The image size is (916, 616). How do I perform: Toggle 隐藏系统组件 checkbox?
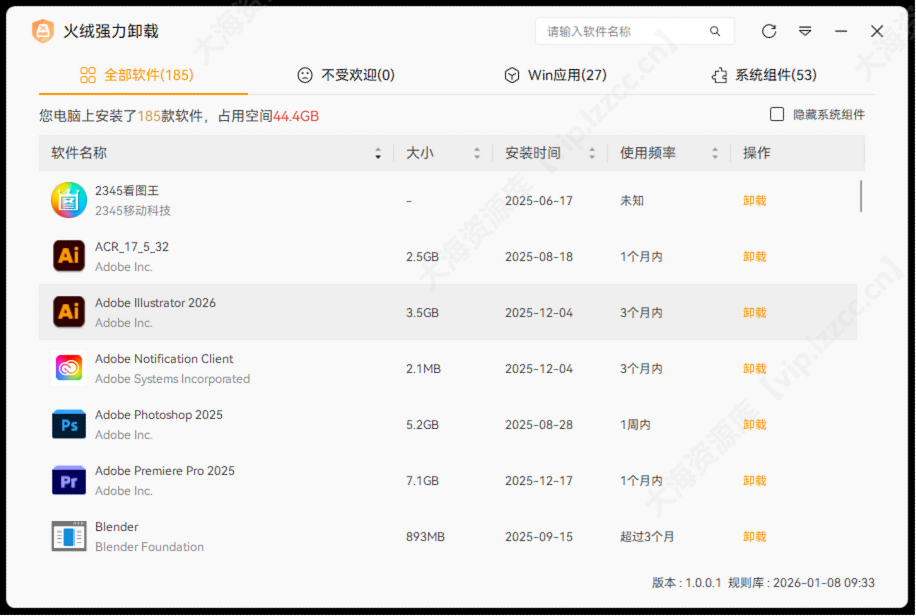tap(776, 114)
